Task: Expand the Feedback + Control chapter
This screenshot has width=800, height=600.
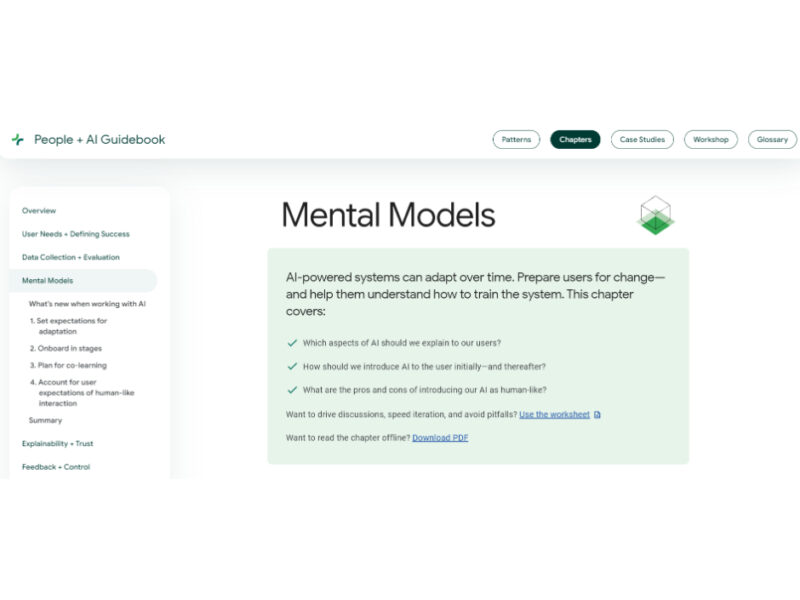Action: pos(55,467)
